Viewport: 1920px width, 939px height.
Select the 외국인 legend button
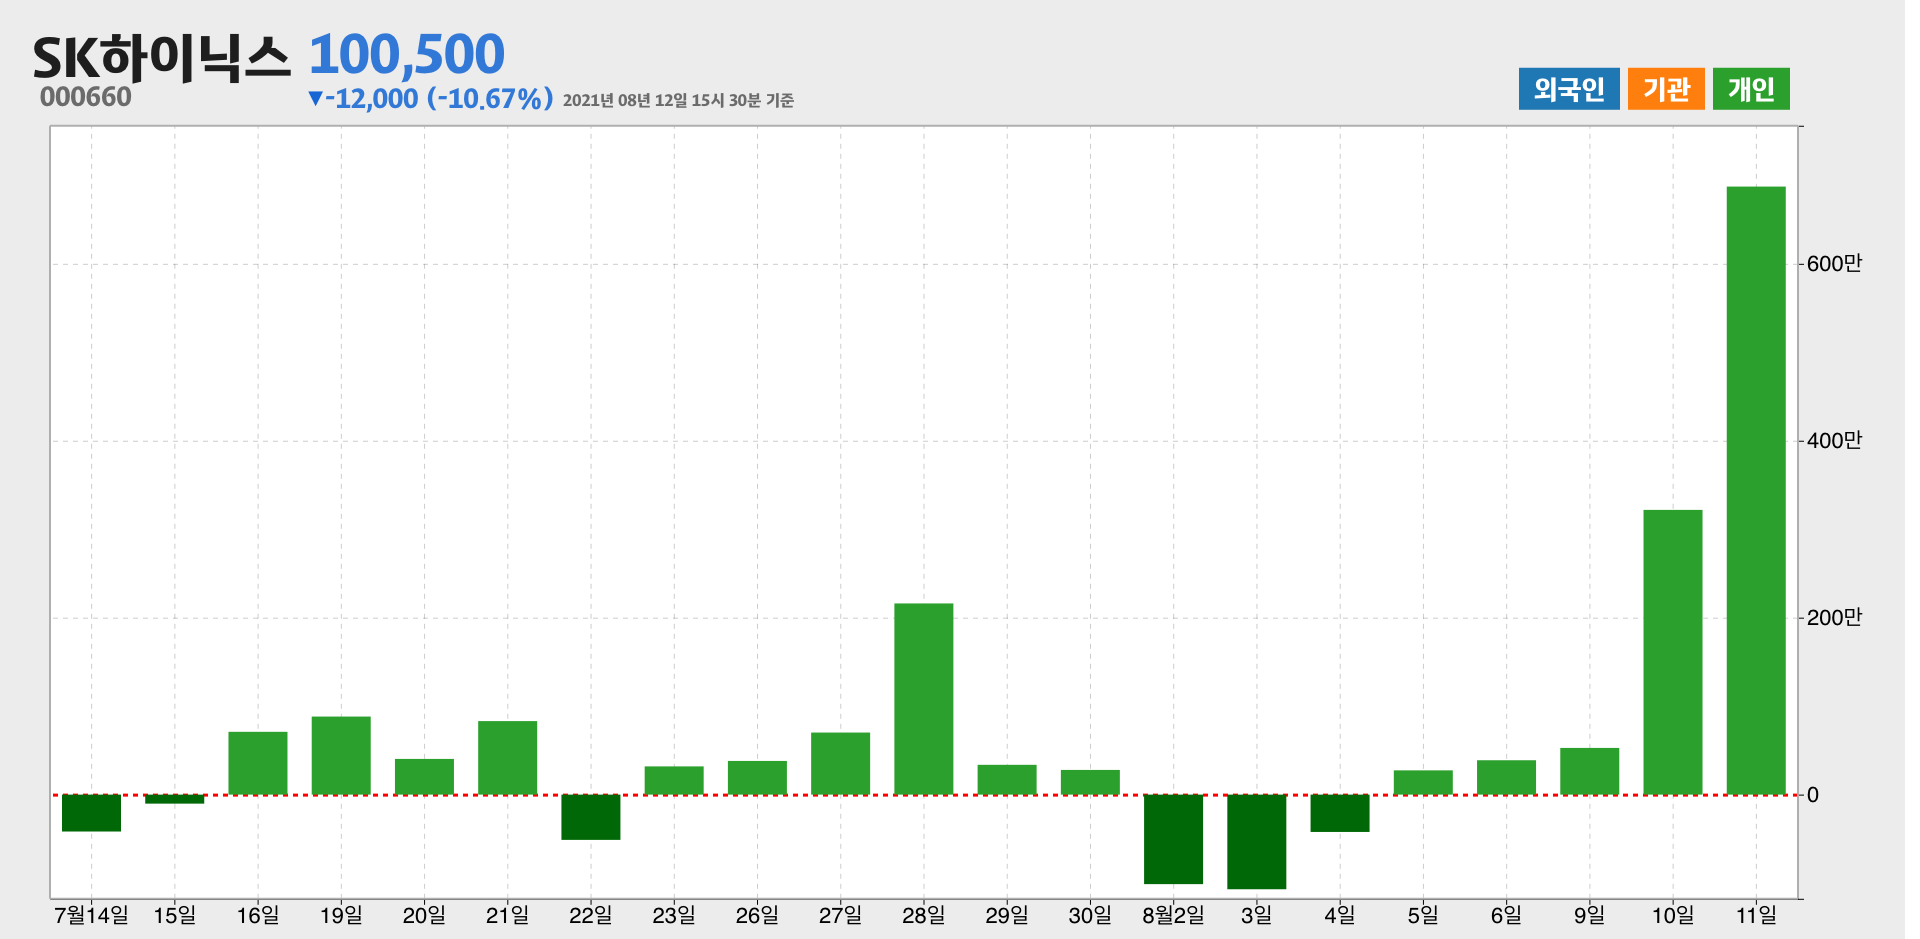(x=1568, y=89)
